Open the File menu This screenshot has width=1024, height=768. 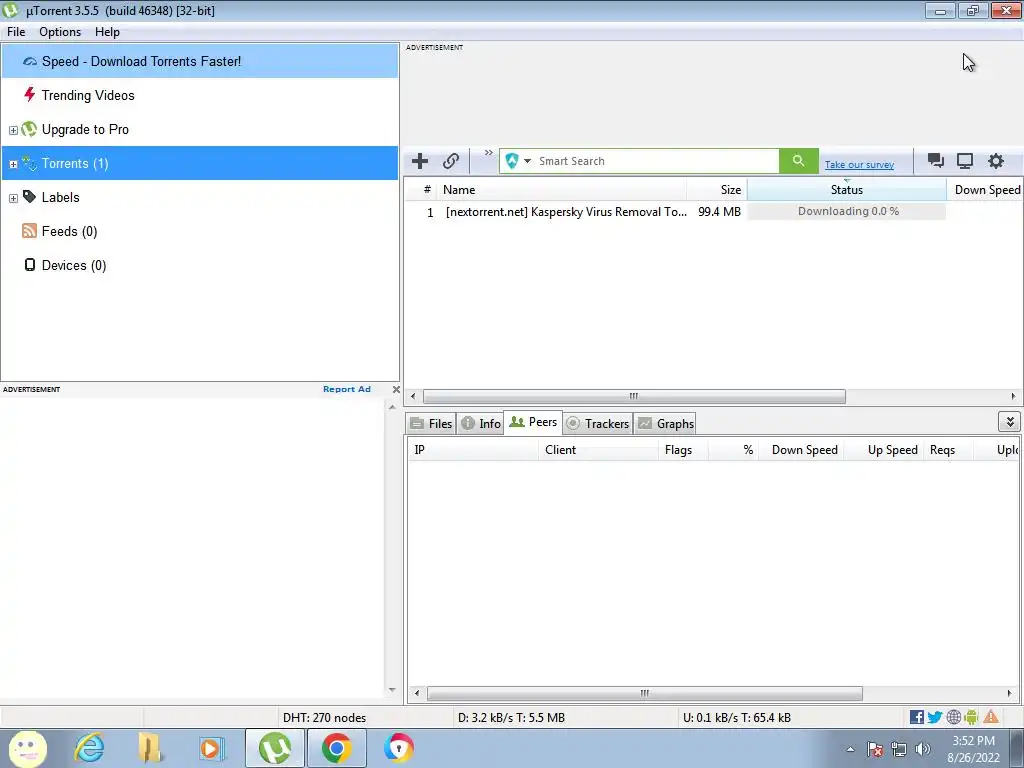(x=16, y=32)
